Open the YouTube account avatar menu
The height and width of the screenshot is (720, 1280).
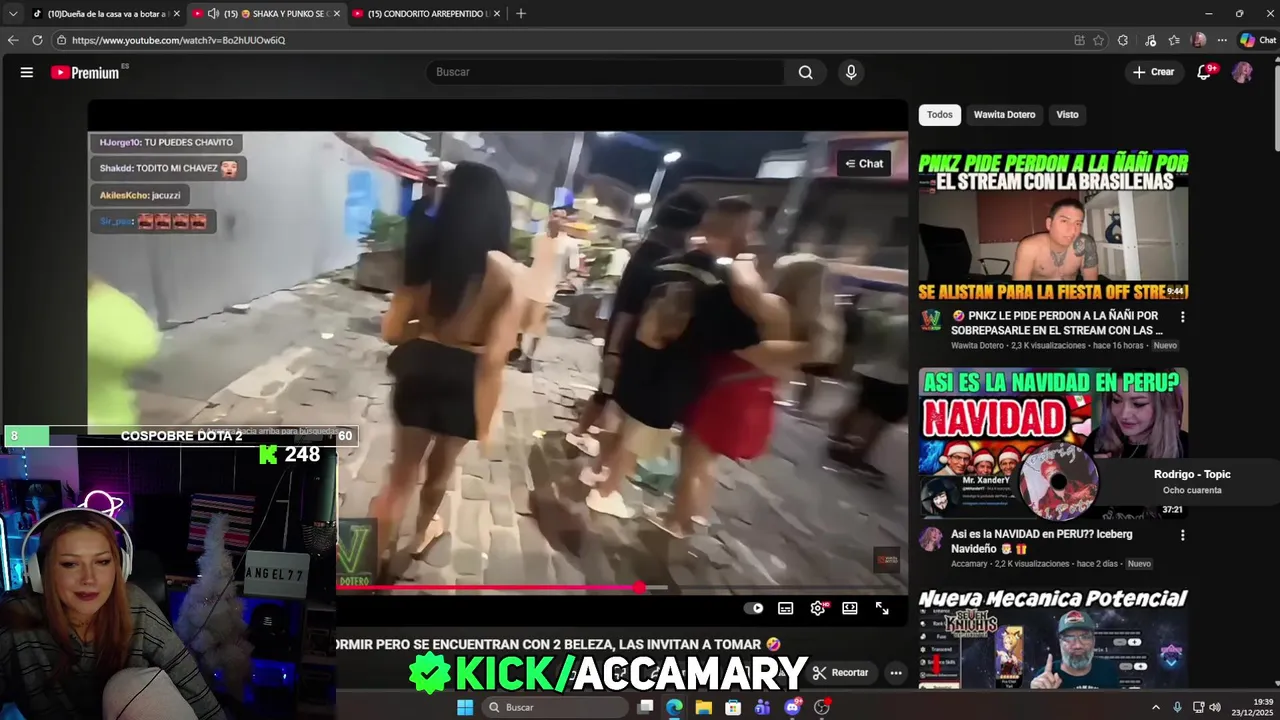pyautogui.click(x=1242, y=72)
